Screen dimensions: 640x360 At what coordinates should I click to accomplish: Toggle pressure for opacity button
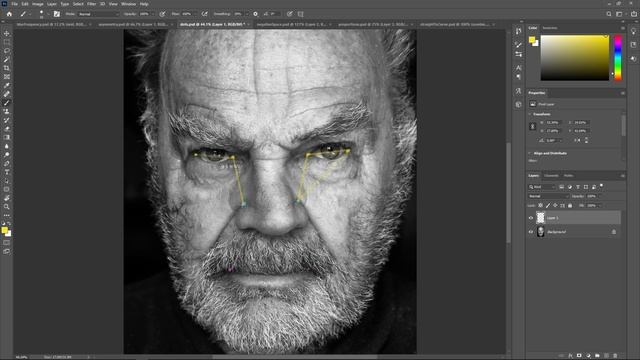coord(162,14)
